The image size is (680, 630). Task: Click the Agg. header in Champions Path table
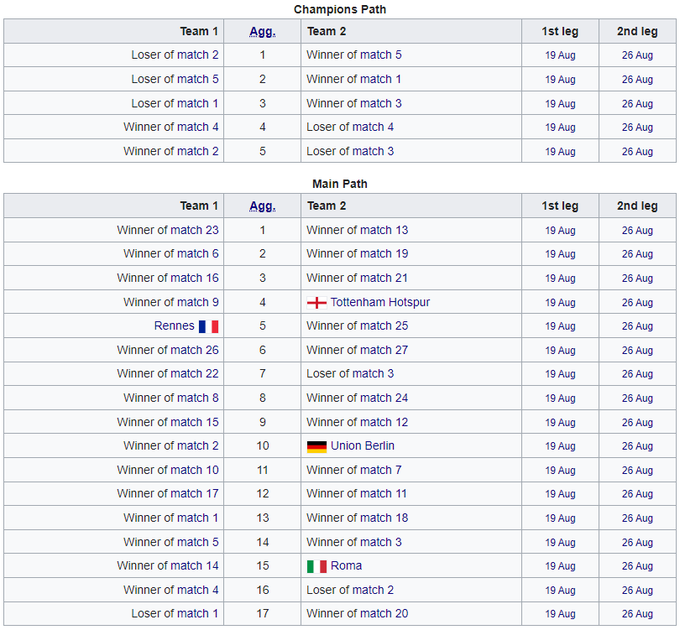point(262,31)
